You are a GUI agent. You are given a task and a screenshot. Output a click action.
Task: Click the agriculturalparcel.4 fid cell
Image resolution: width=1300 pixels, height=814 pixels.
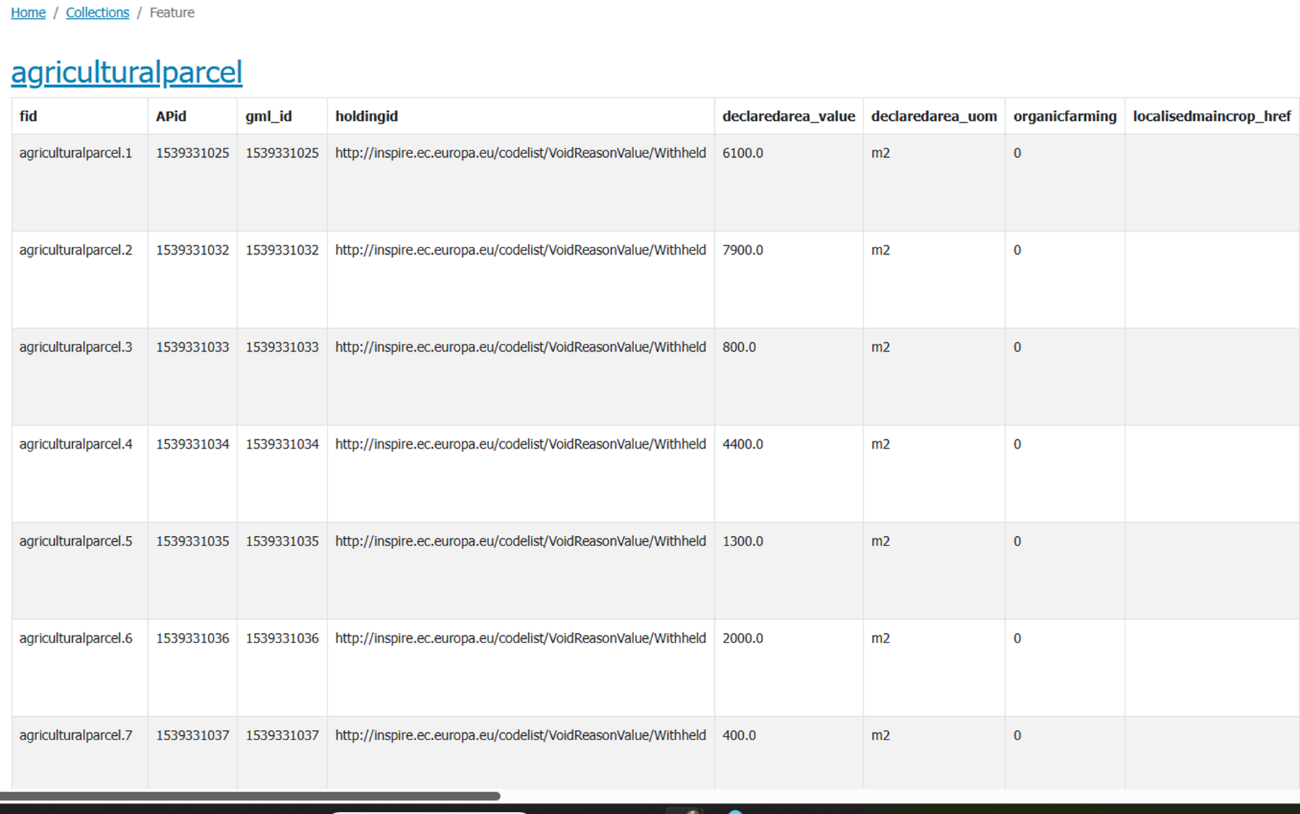click(x=76, y=444)
